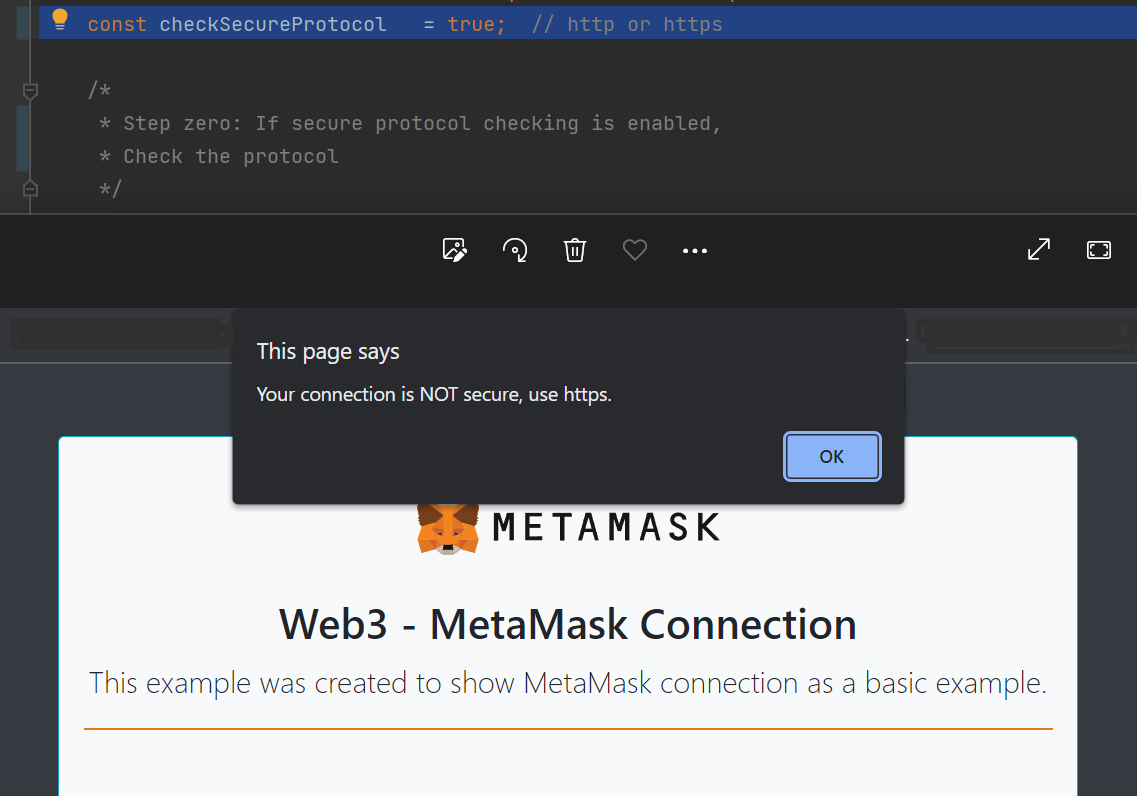The width and height of the screenshot is (1137, 796).
Task: Open the image editing tool
Action: click(454, 250)
